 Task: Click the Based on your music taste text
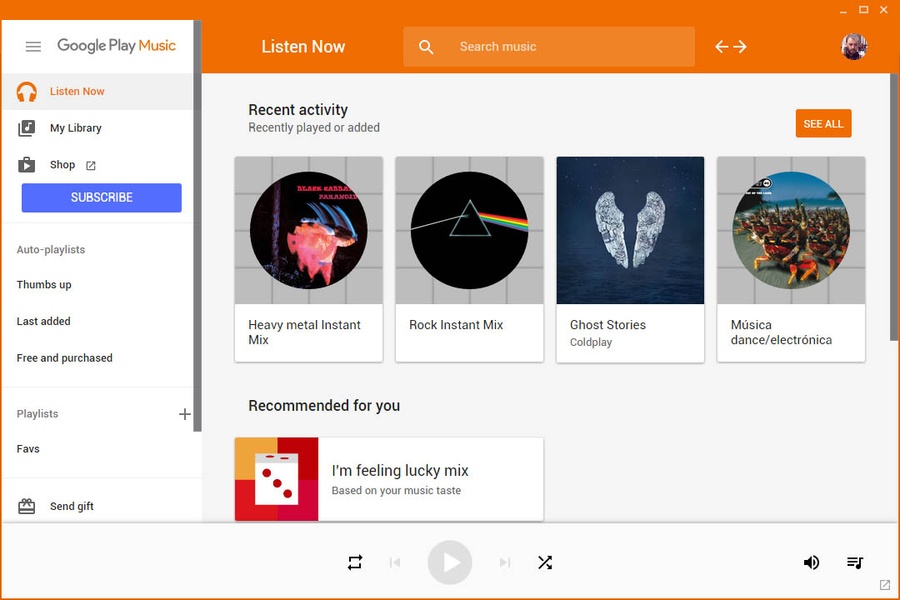coord(396,490)
